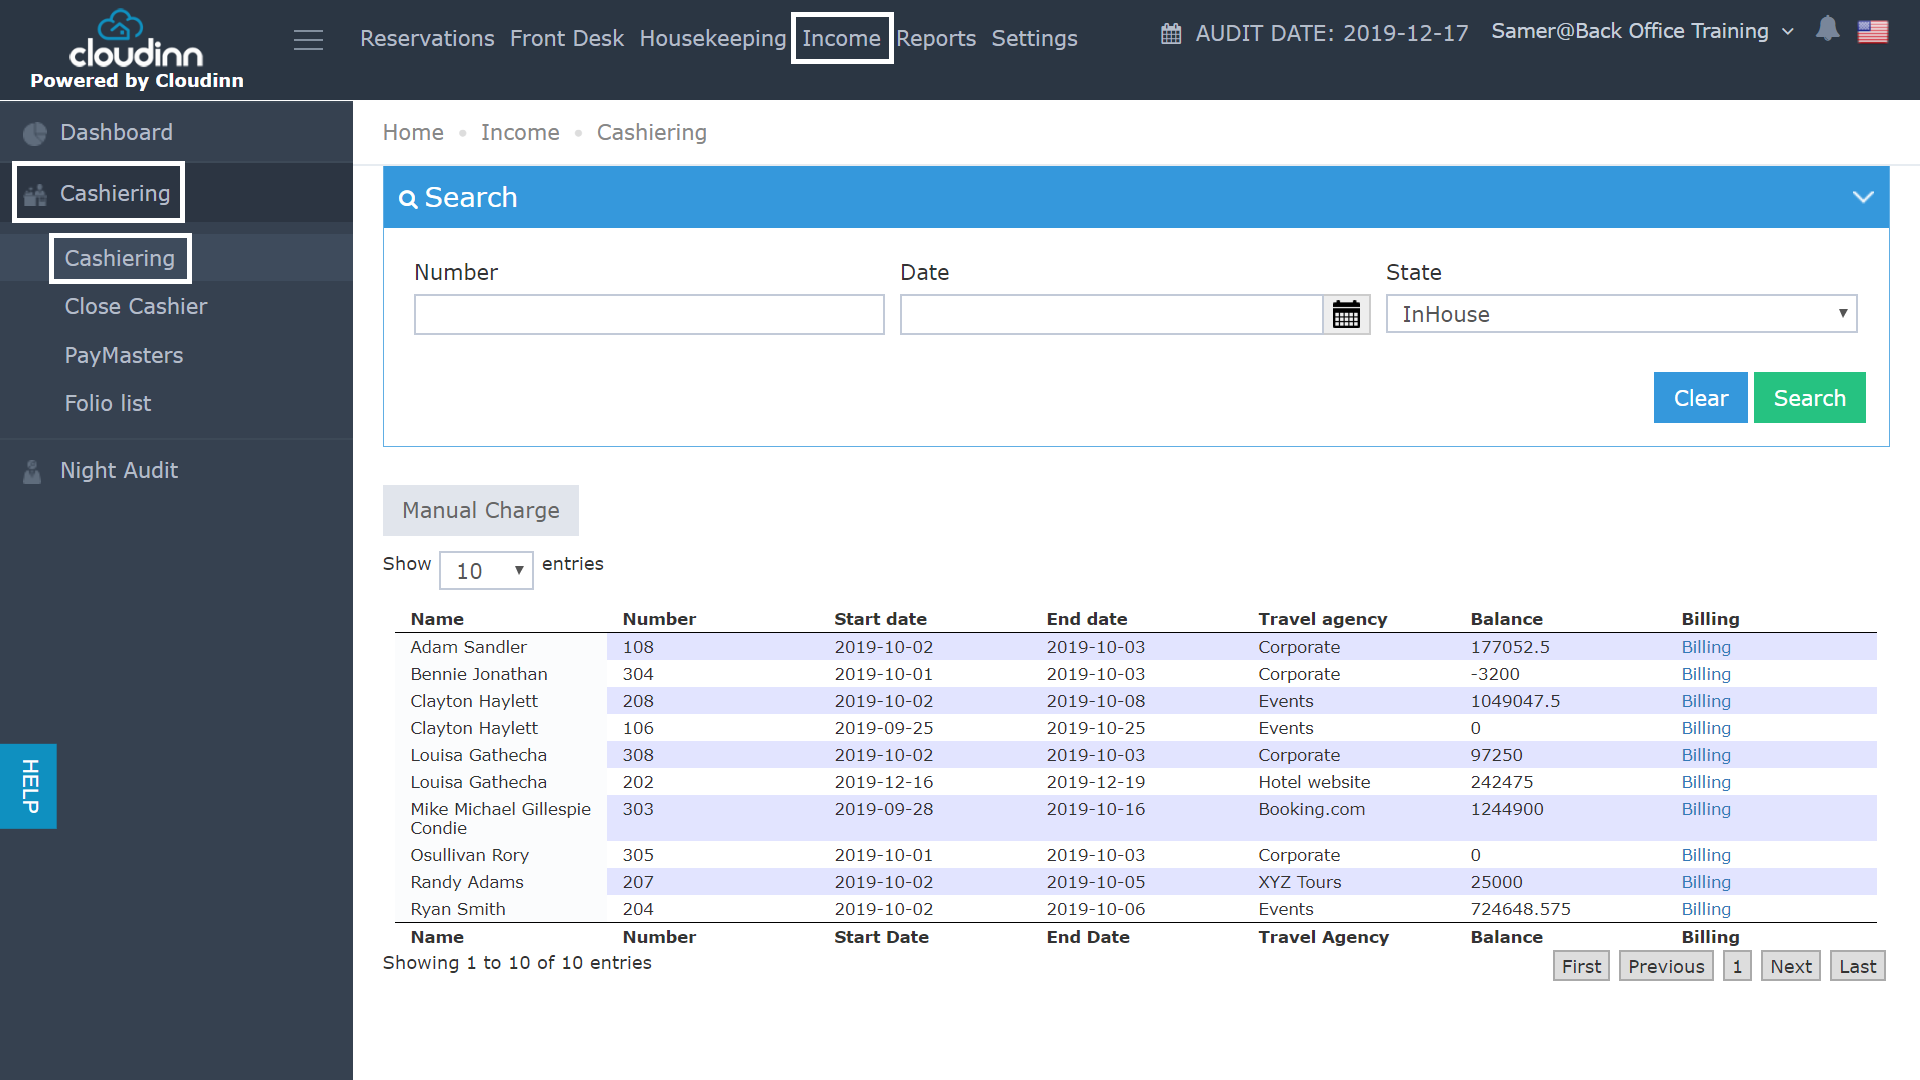Sort table by End date header

pos(1087,619)
